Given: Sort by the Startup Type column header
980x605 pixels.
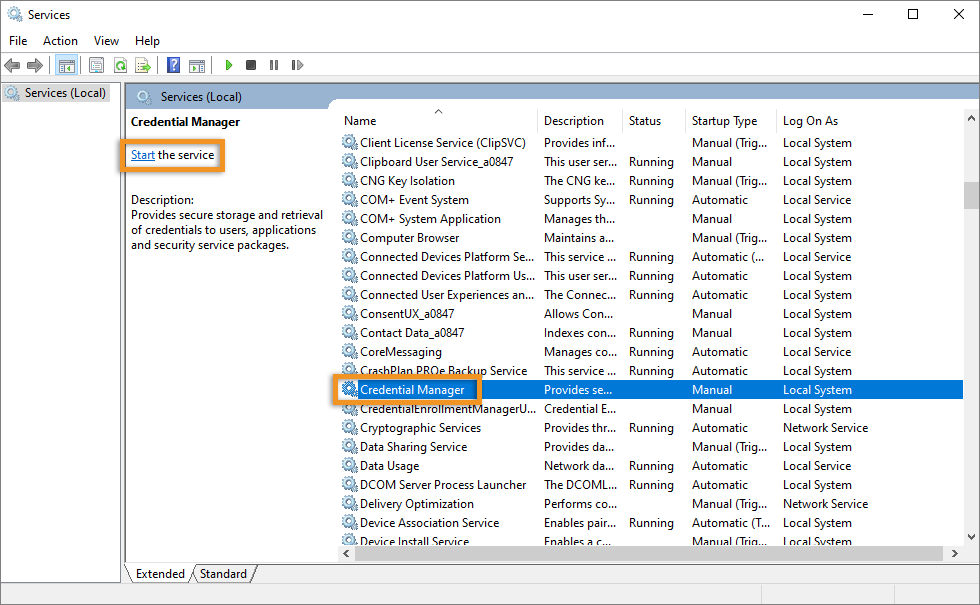Looking at the screenshot, I should tap(724, 121).
